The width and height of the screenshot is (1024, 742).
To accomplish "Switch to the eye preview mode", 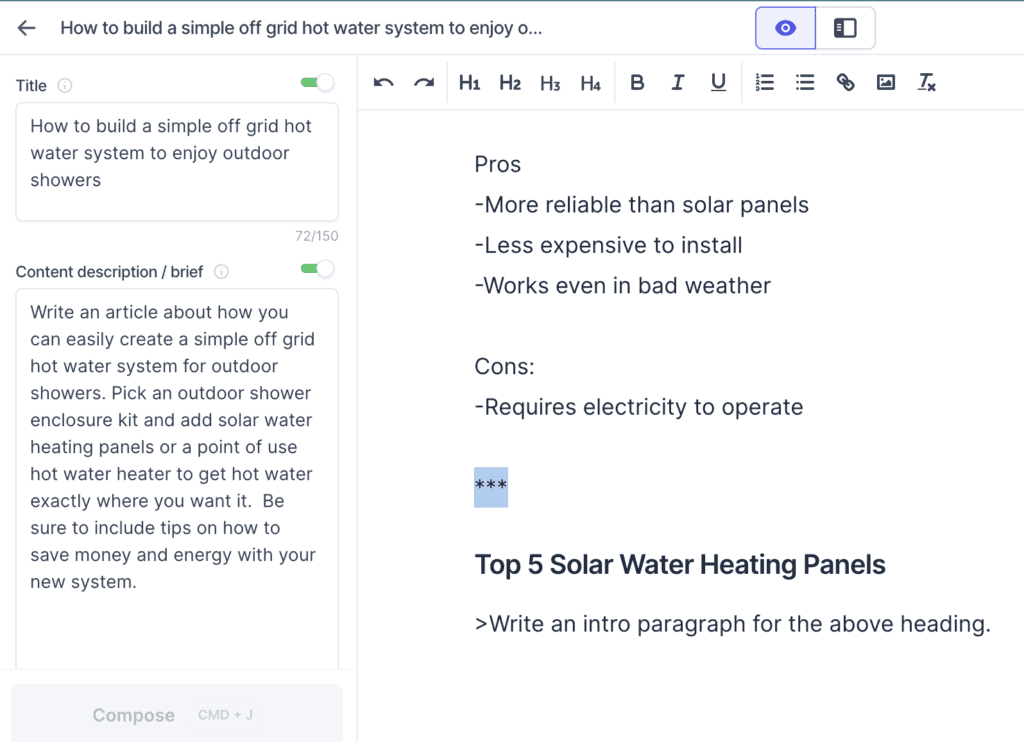I will click(786, 28).
